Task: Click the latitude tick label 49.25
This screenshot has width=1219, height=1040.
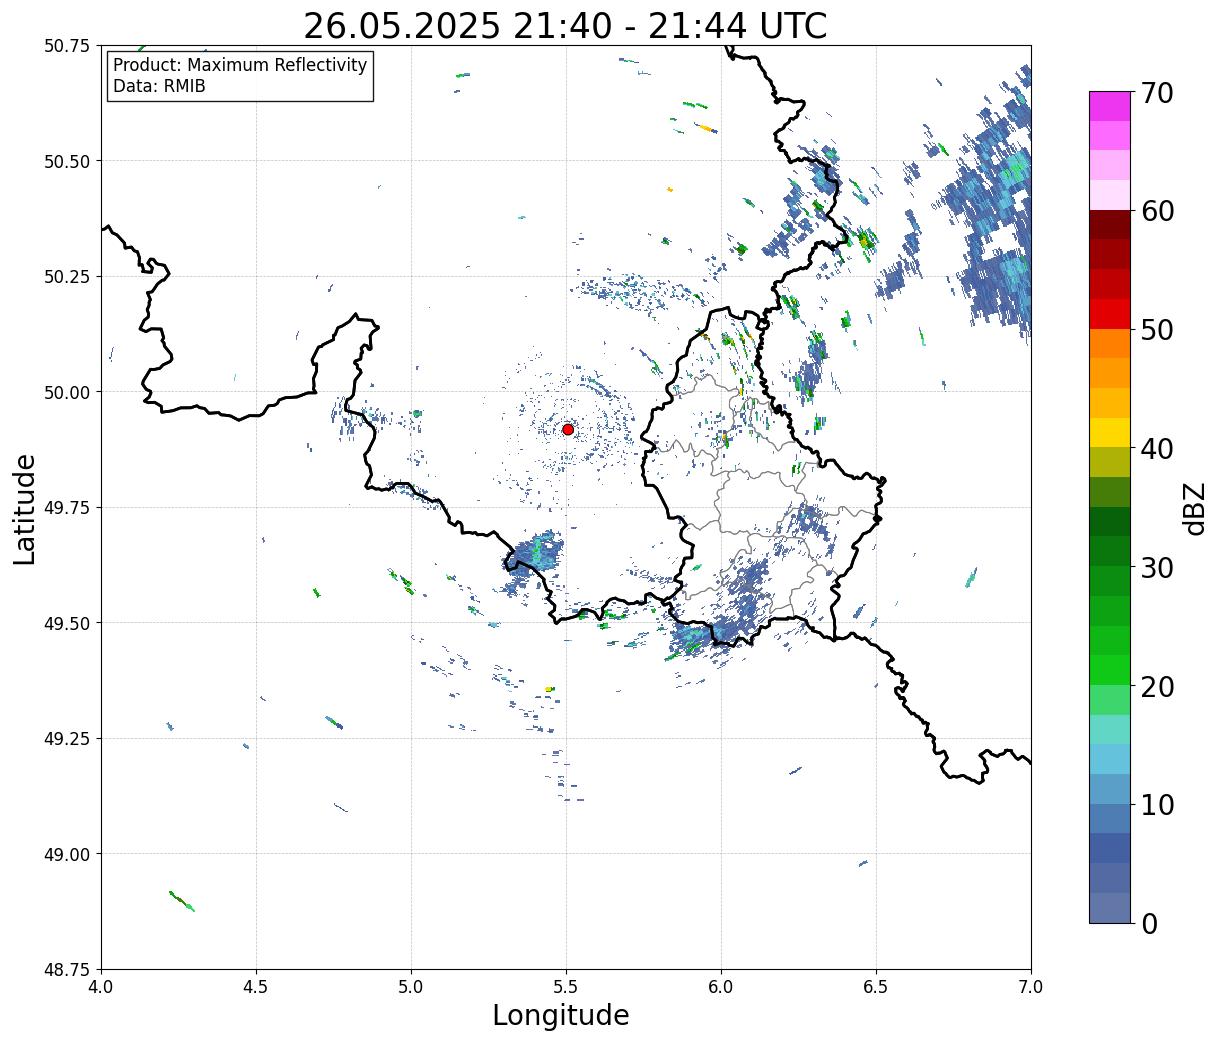Action: [x=67, y=739]
